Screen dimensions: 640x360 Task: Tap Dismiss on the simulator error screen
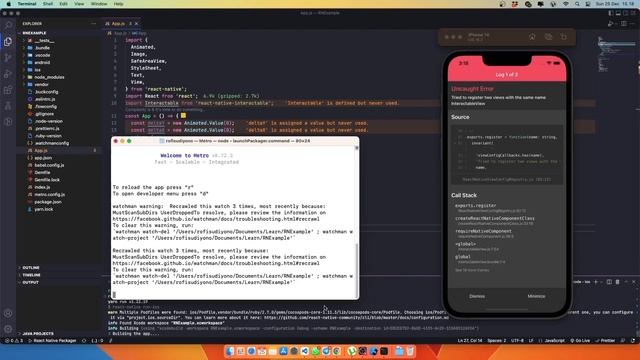coord(477,296)
